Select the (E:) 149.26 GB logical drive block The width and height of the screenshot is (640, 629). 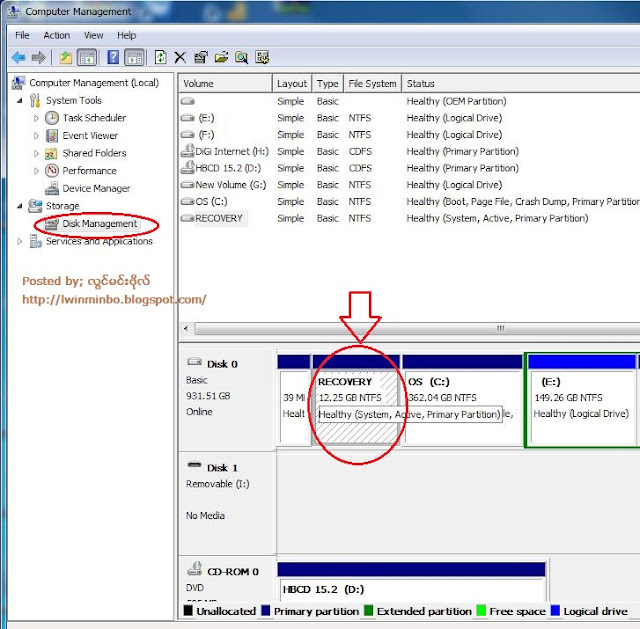click(582, 401)
